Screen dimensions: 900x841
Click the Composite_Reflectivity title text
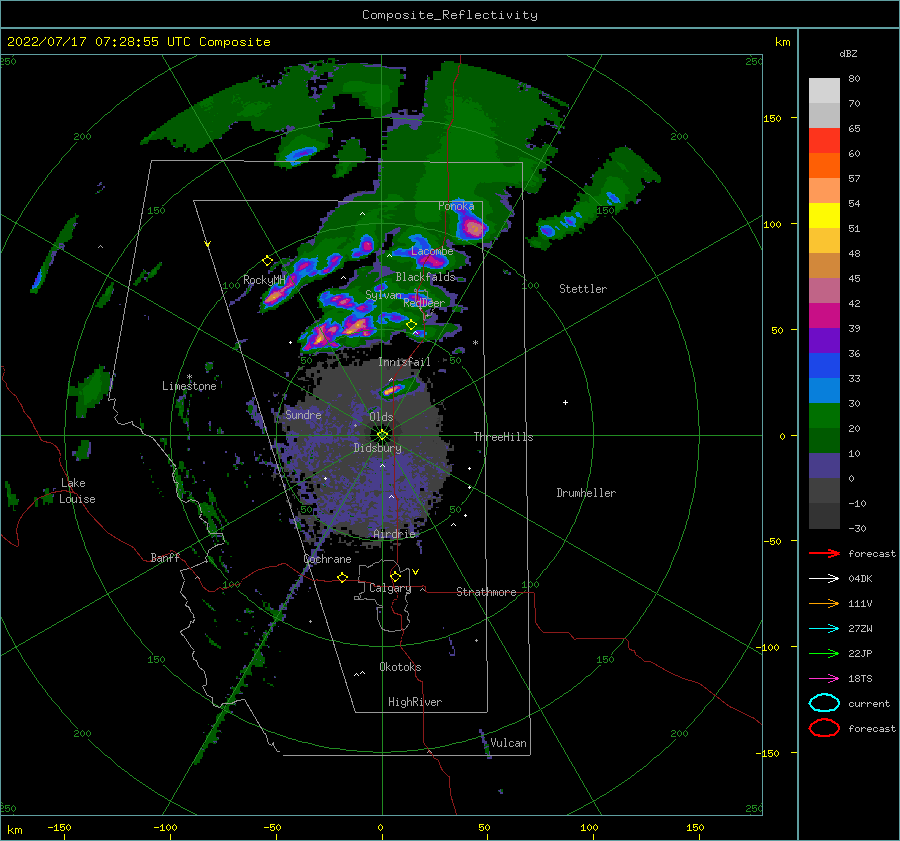tap(449, 15)
